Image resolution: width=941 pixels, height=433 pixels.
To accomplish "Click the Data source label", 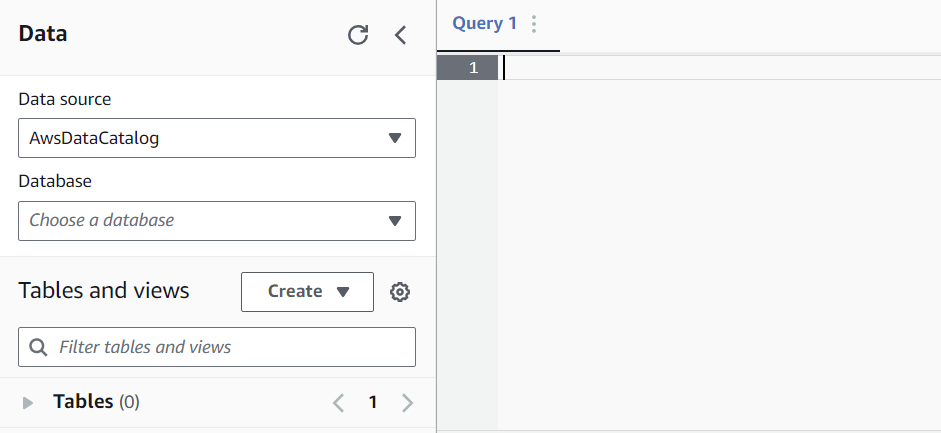I will 65,99.
